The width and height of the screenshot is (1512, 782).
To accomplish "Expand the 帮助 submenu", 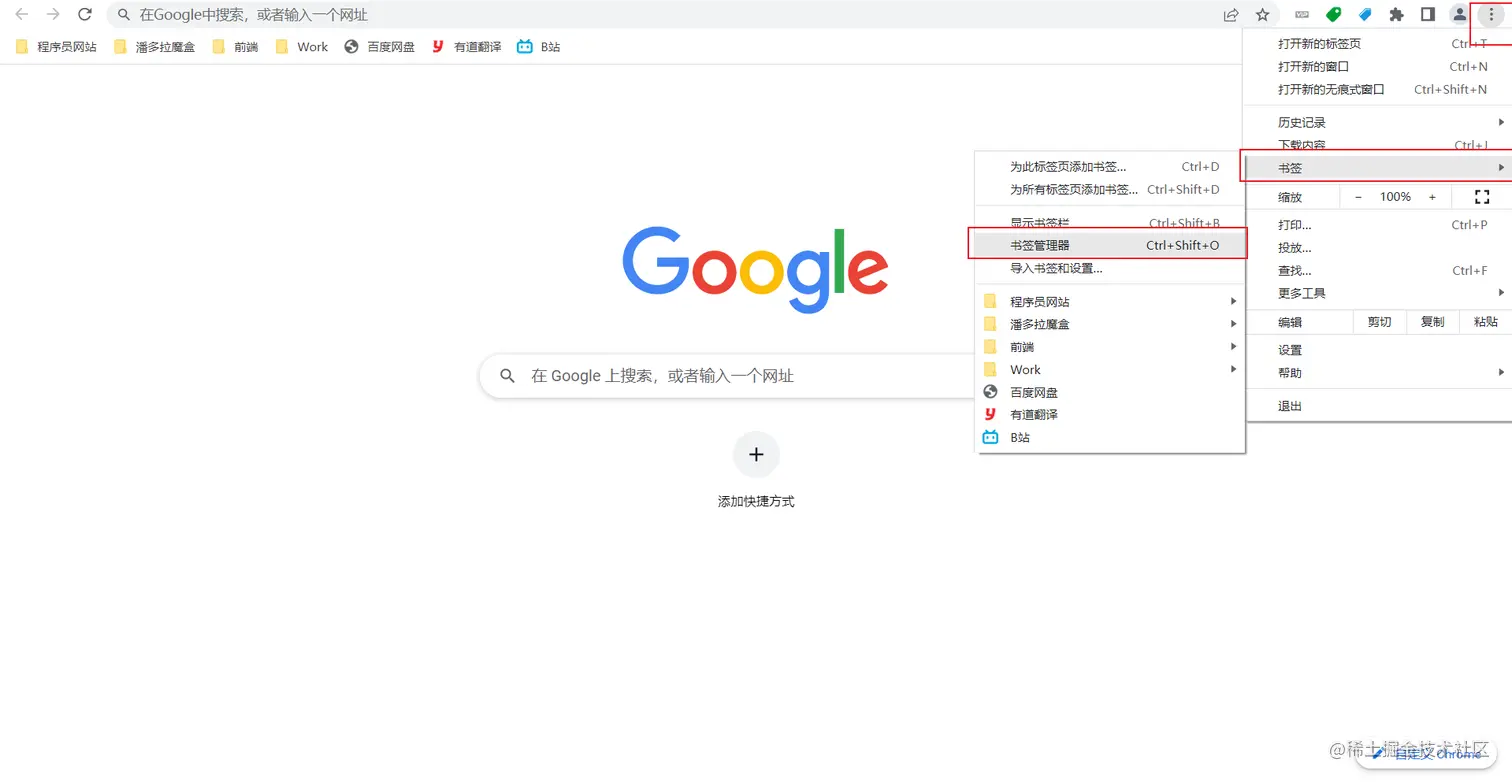I will click(x=1379, y=373).
